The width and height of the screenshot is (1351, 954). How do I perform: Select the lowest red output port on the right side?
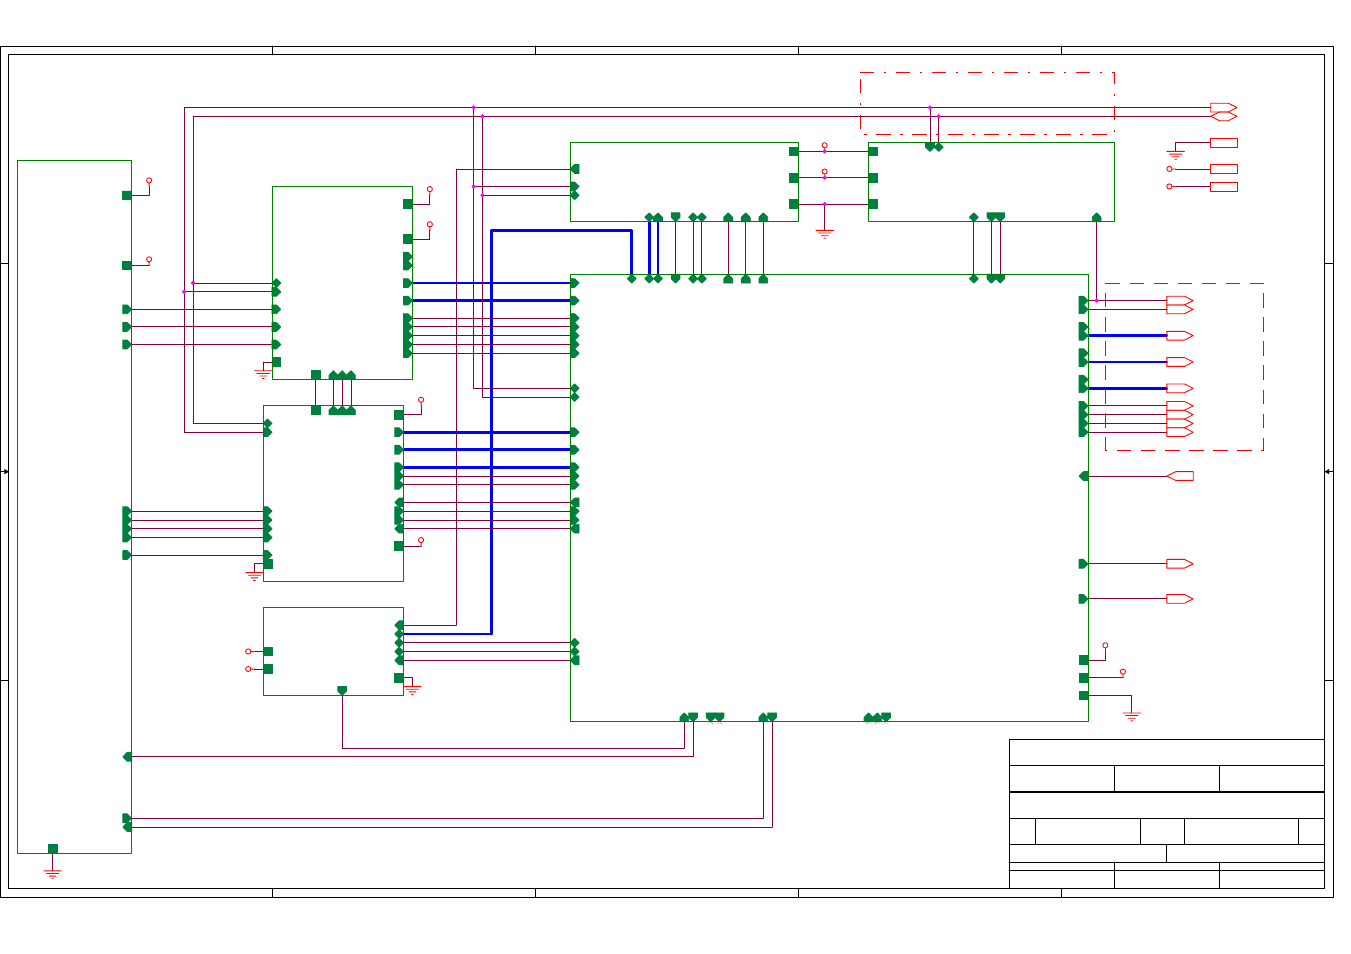pos(1180,599)
